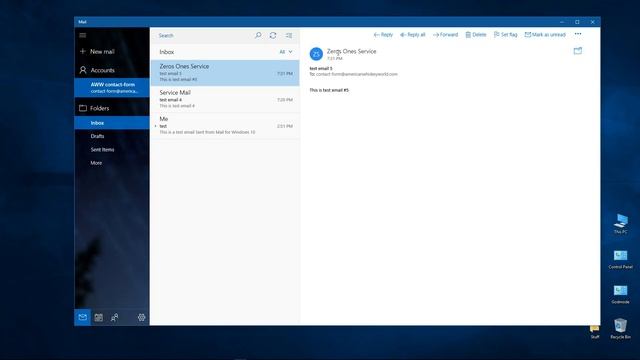Switch to Mail view icon
This screenshot has width=640, height=360.
[x=82, y=317]
